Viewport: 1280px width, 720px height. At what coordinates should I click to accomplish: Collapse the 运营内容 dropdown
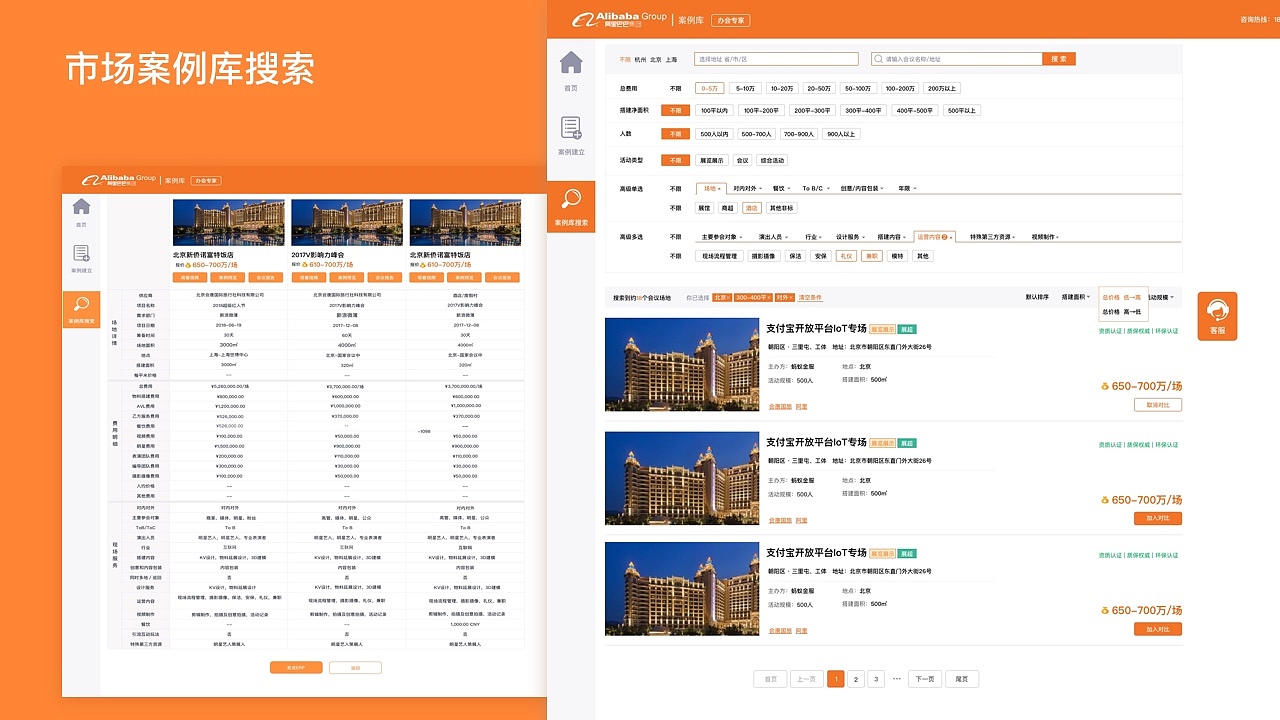pos(934,237)
